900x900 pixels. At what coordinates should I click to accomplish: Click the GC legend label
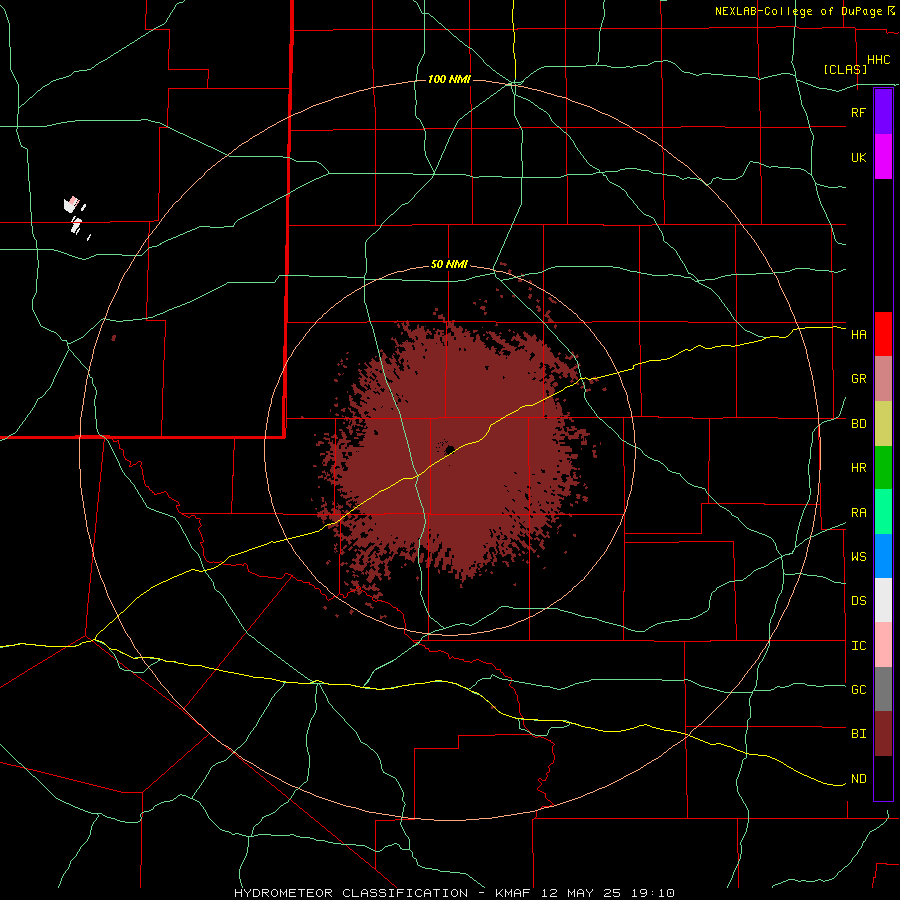coord(858,690)
